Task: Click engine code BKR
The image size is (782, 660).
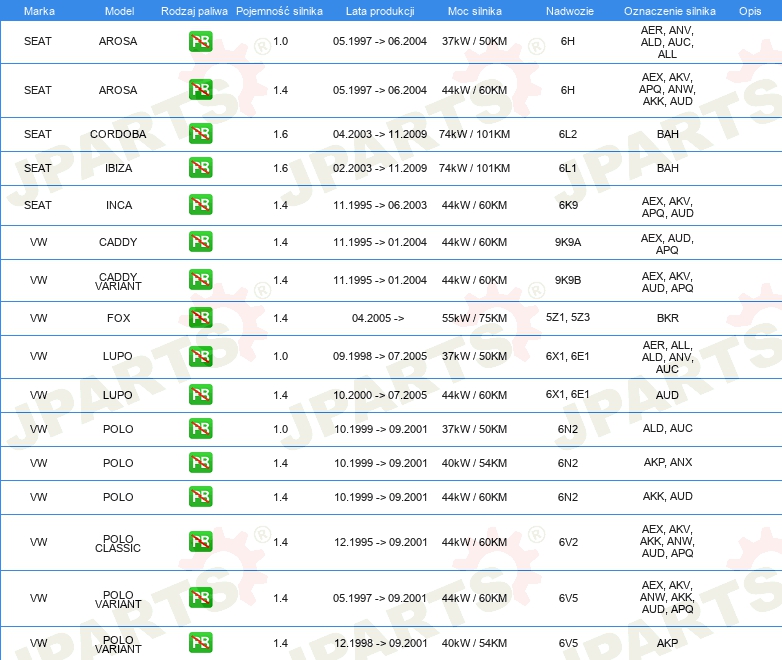Action: (x=668, y=318)
